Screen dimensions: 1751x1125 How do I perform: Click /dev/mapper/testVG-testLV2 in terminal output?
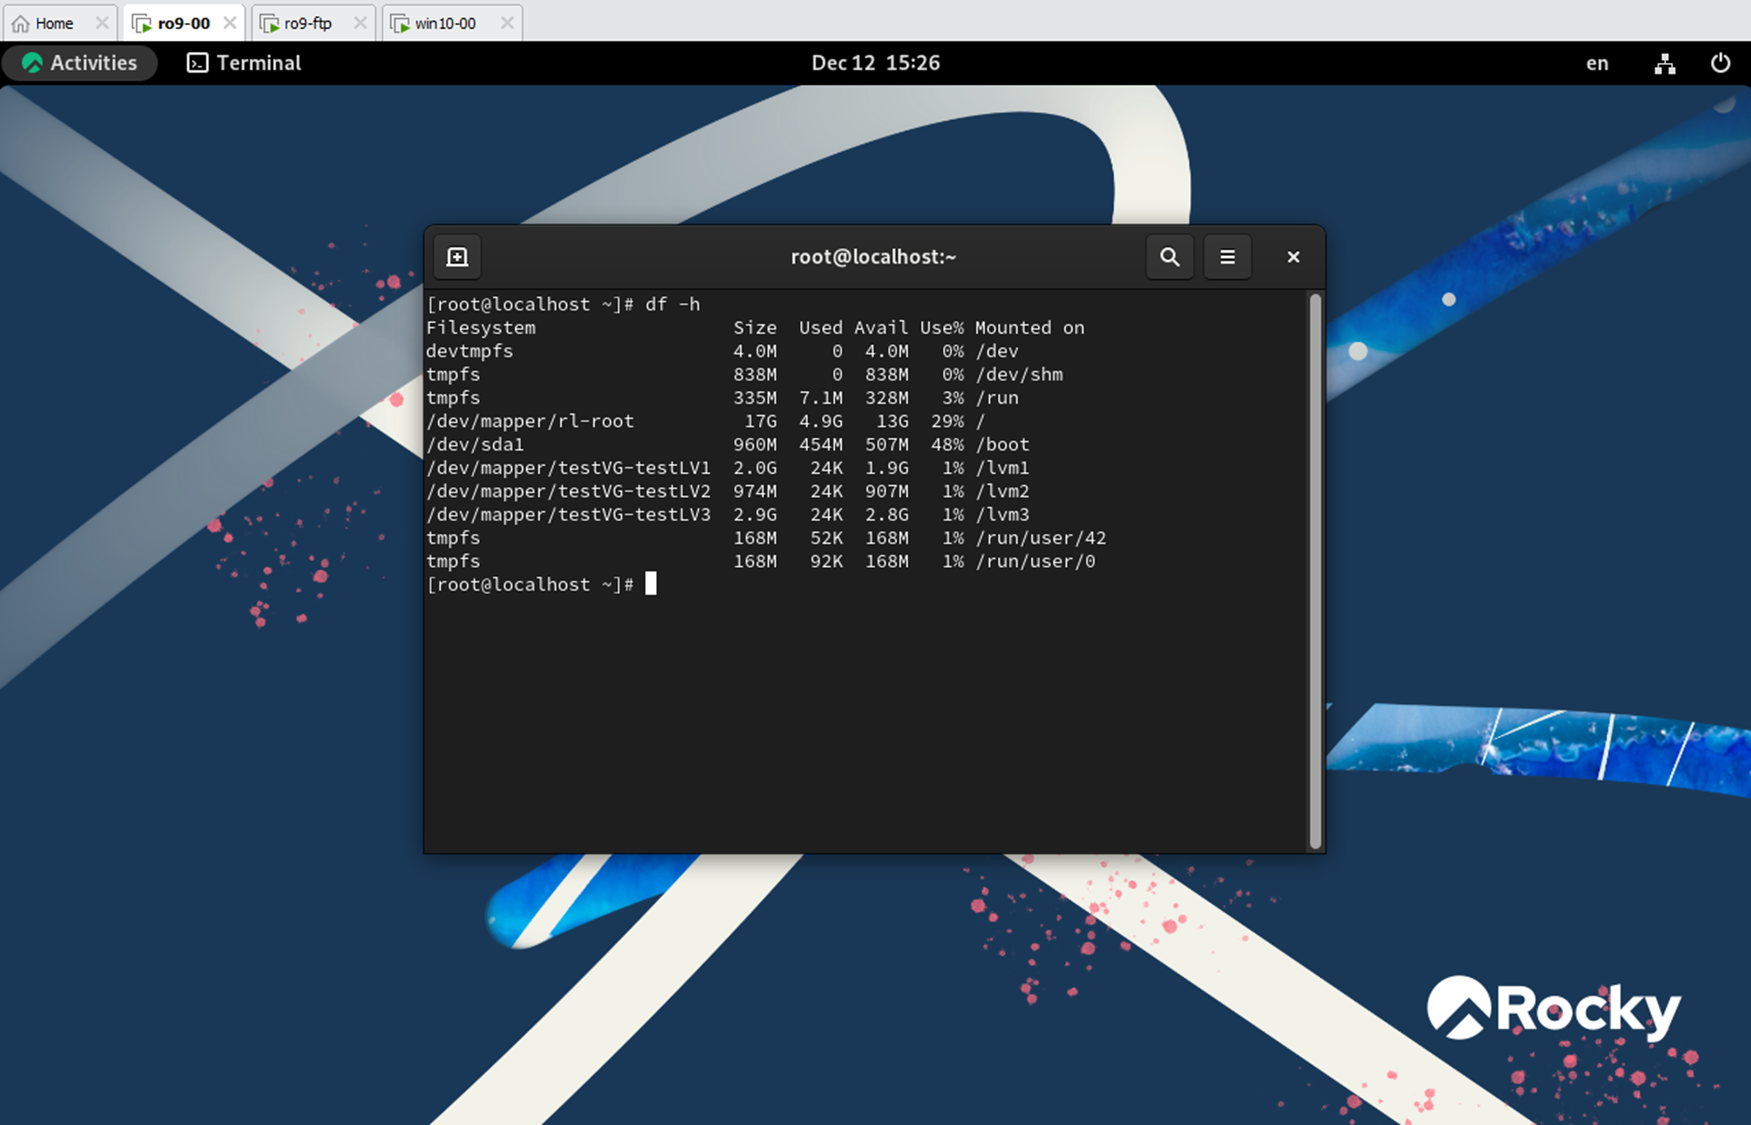tap(568, 491)
